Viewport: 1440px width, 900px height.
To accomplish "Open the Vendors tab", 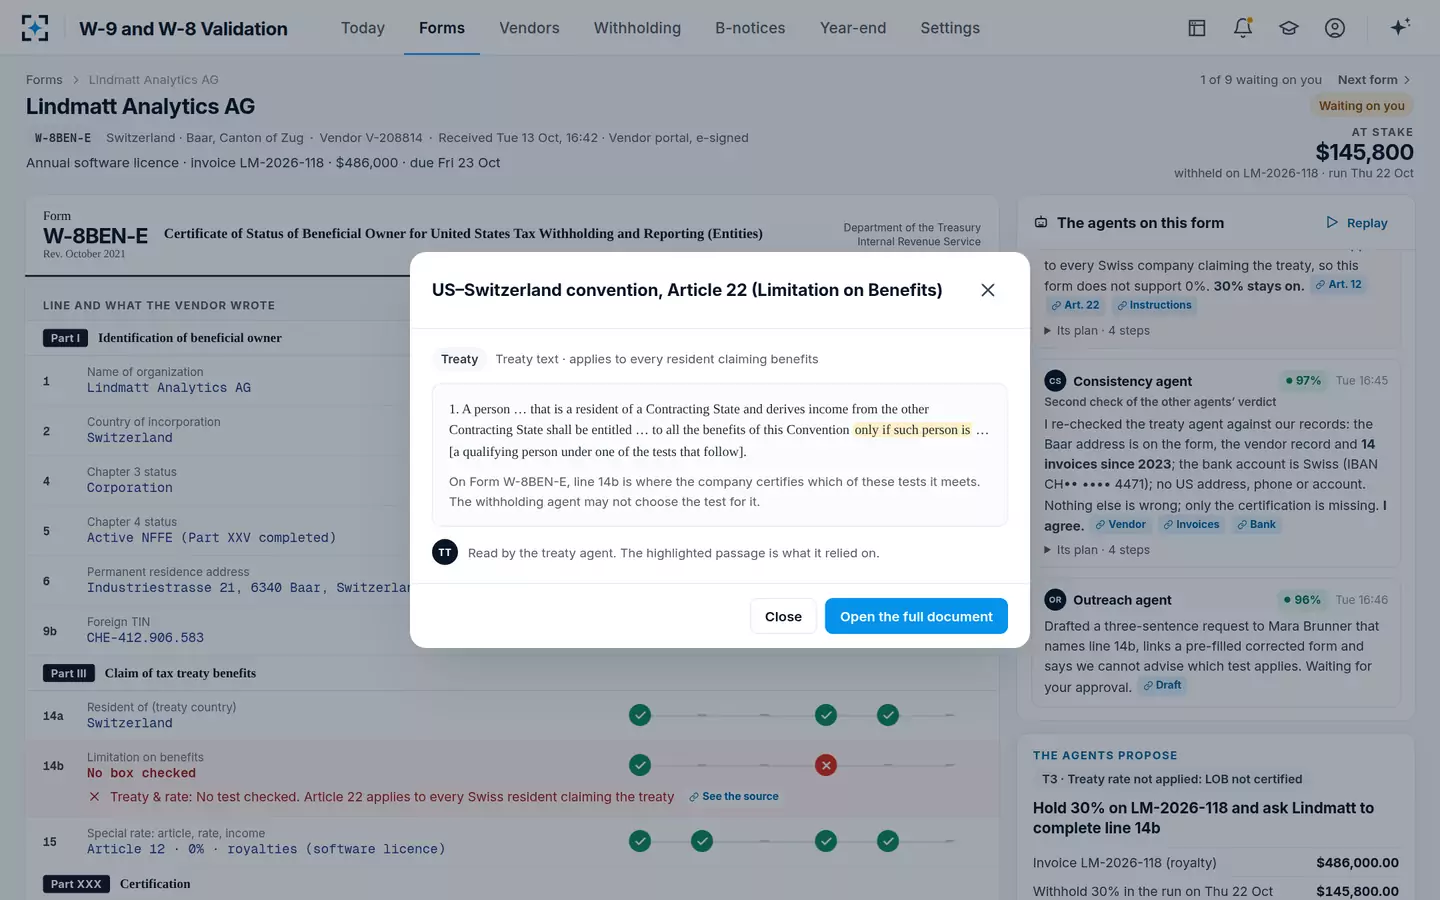I will tap(529, 28).
